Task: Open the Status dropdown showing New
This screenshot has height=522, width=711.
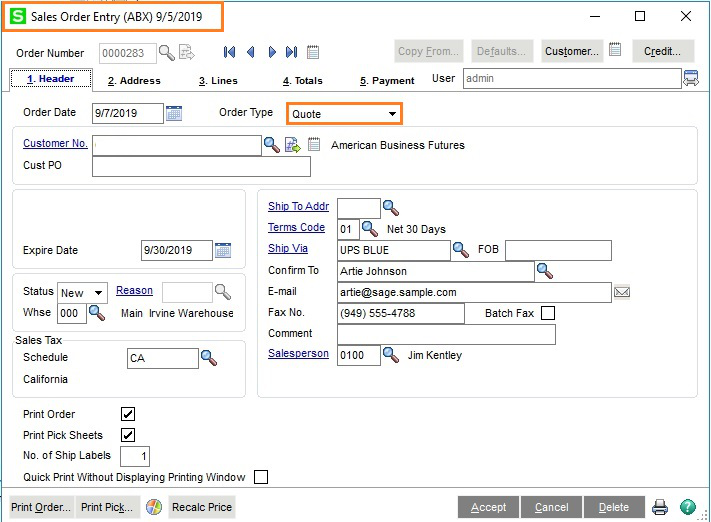Action: [x=82, y=293]
